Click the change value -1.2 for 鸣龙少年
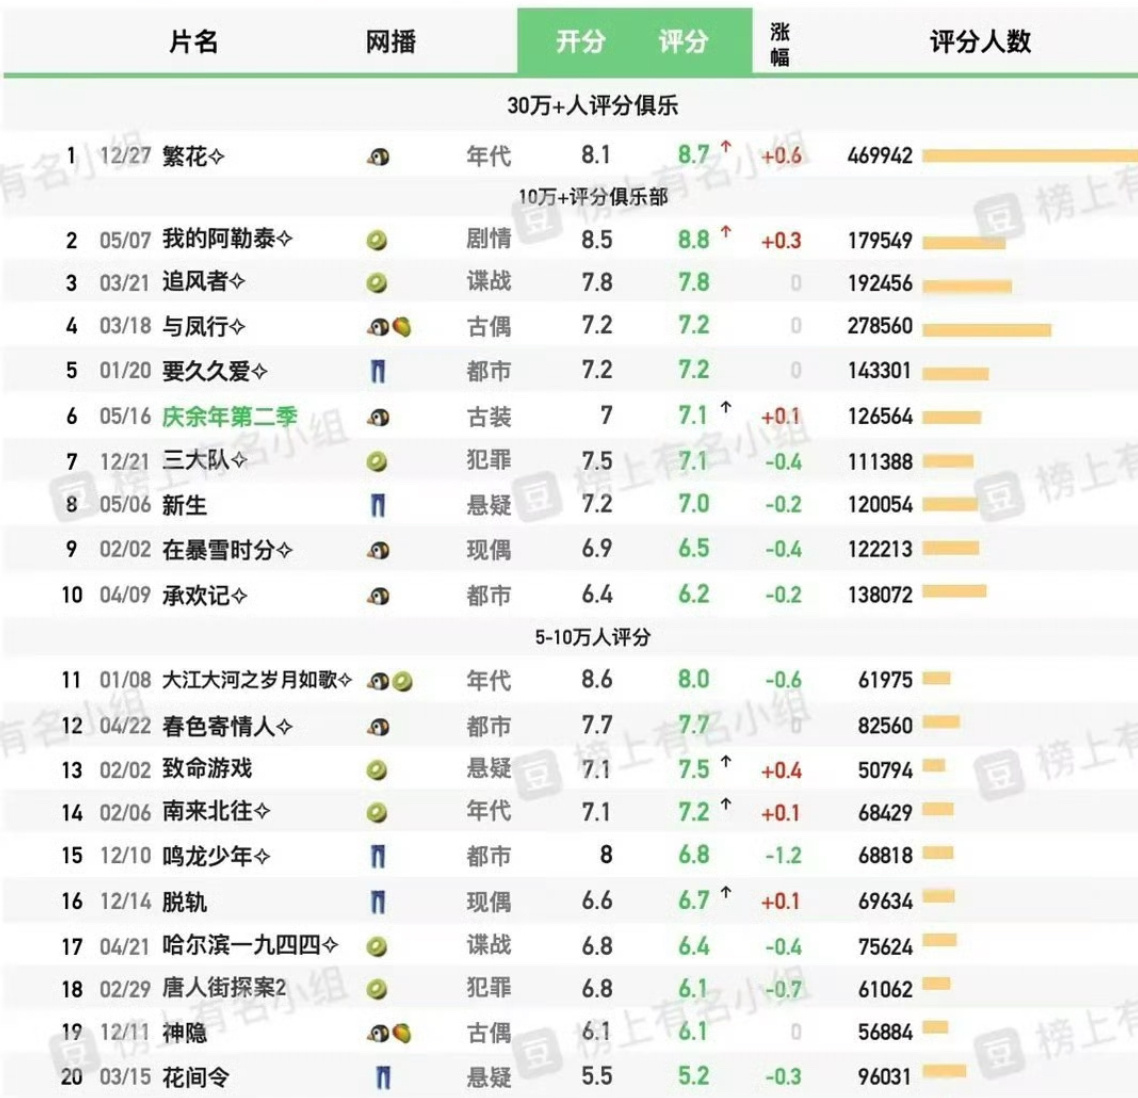 [783, 856]
